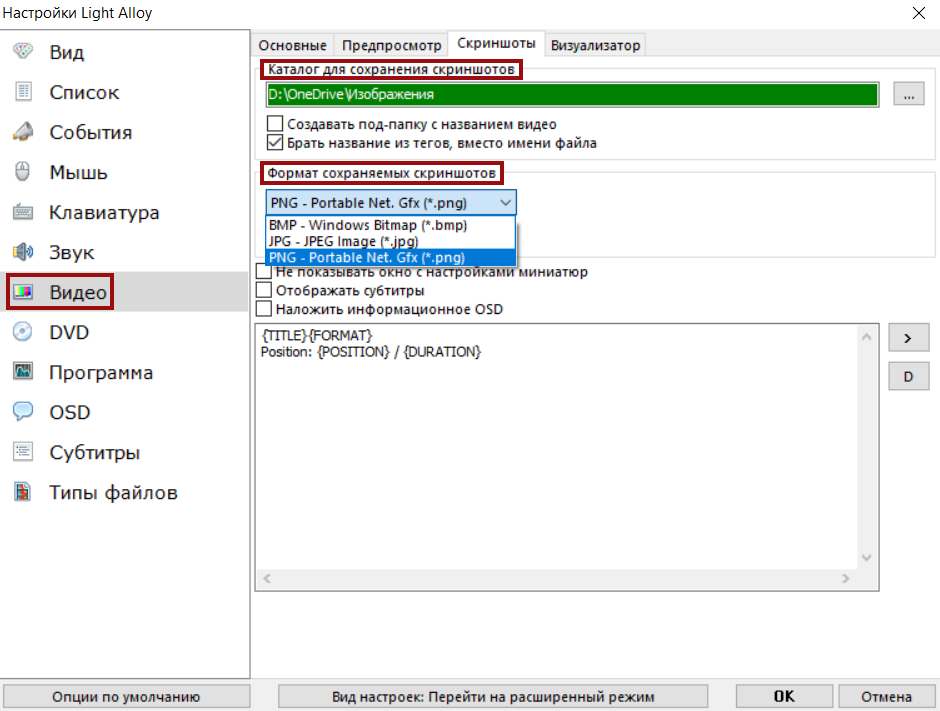Choose JPG - JPEG Image format option

390,241
